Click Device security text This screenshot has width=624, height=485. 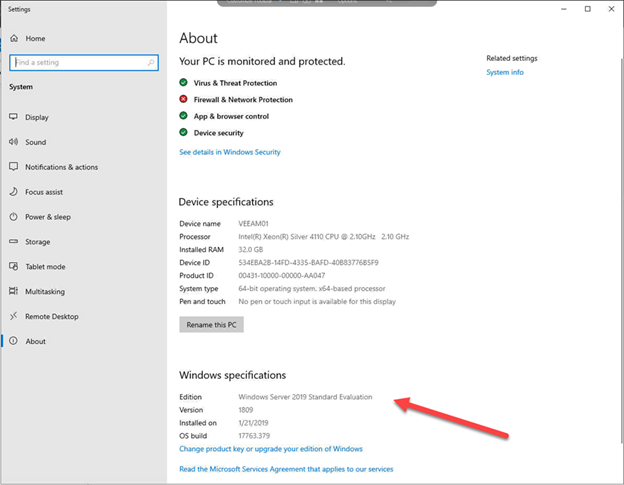tap(218, 133)
